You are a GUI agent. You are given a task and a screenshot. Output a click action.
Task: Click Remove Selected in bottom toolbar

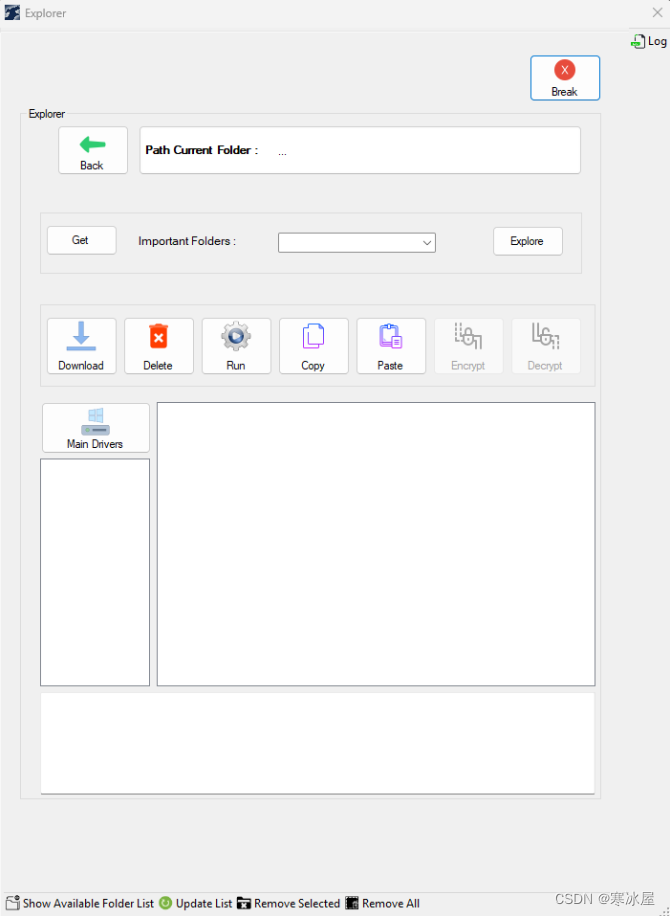point(289,903)
